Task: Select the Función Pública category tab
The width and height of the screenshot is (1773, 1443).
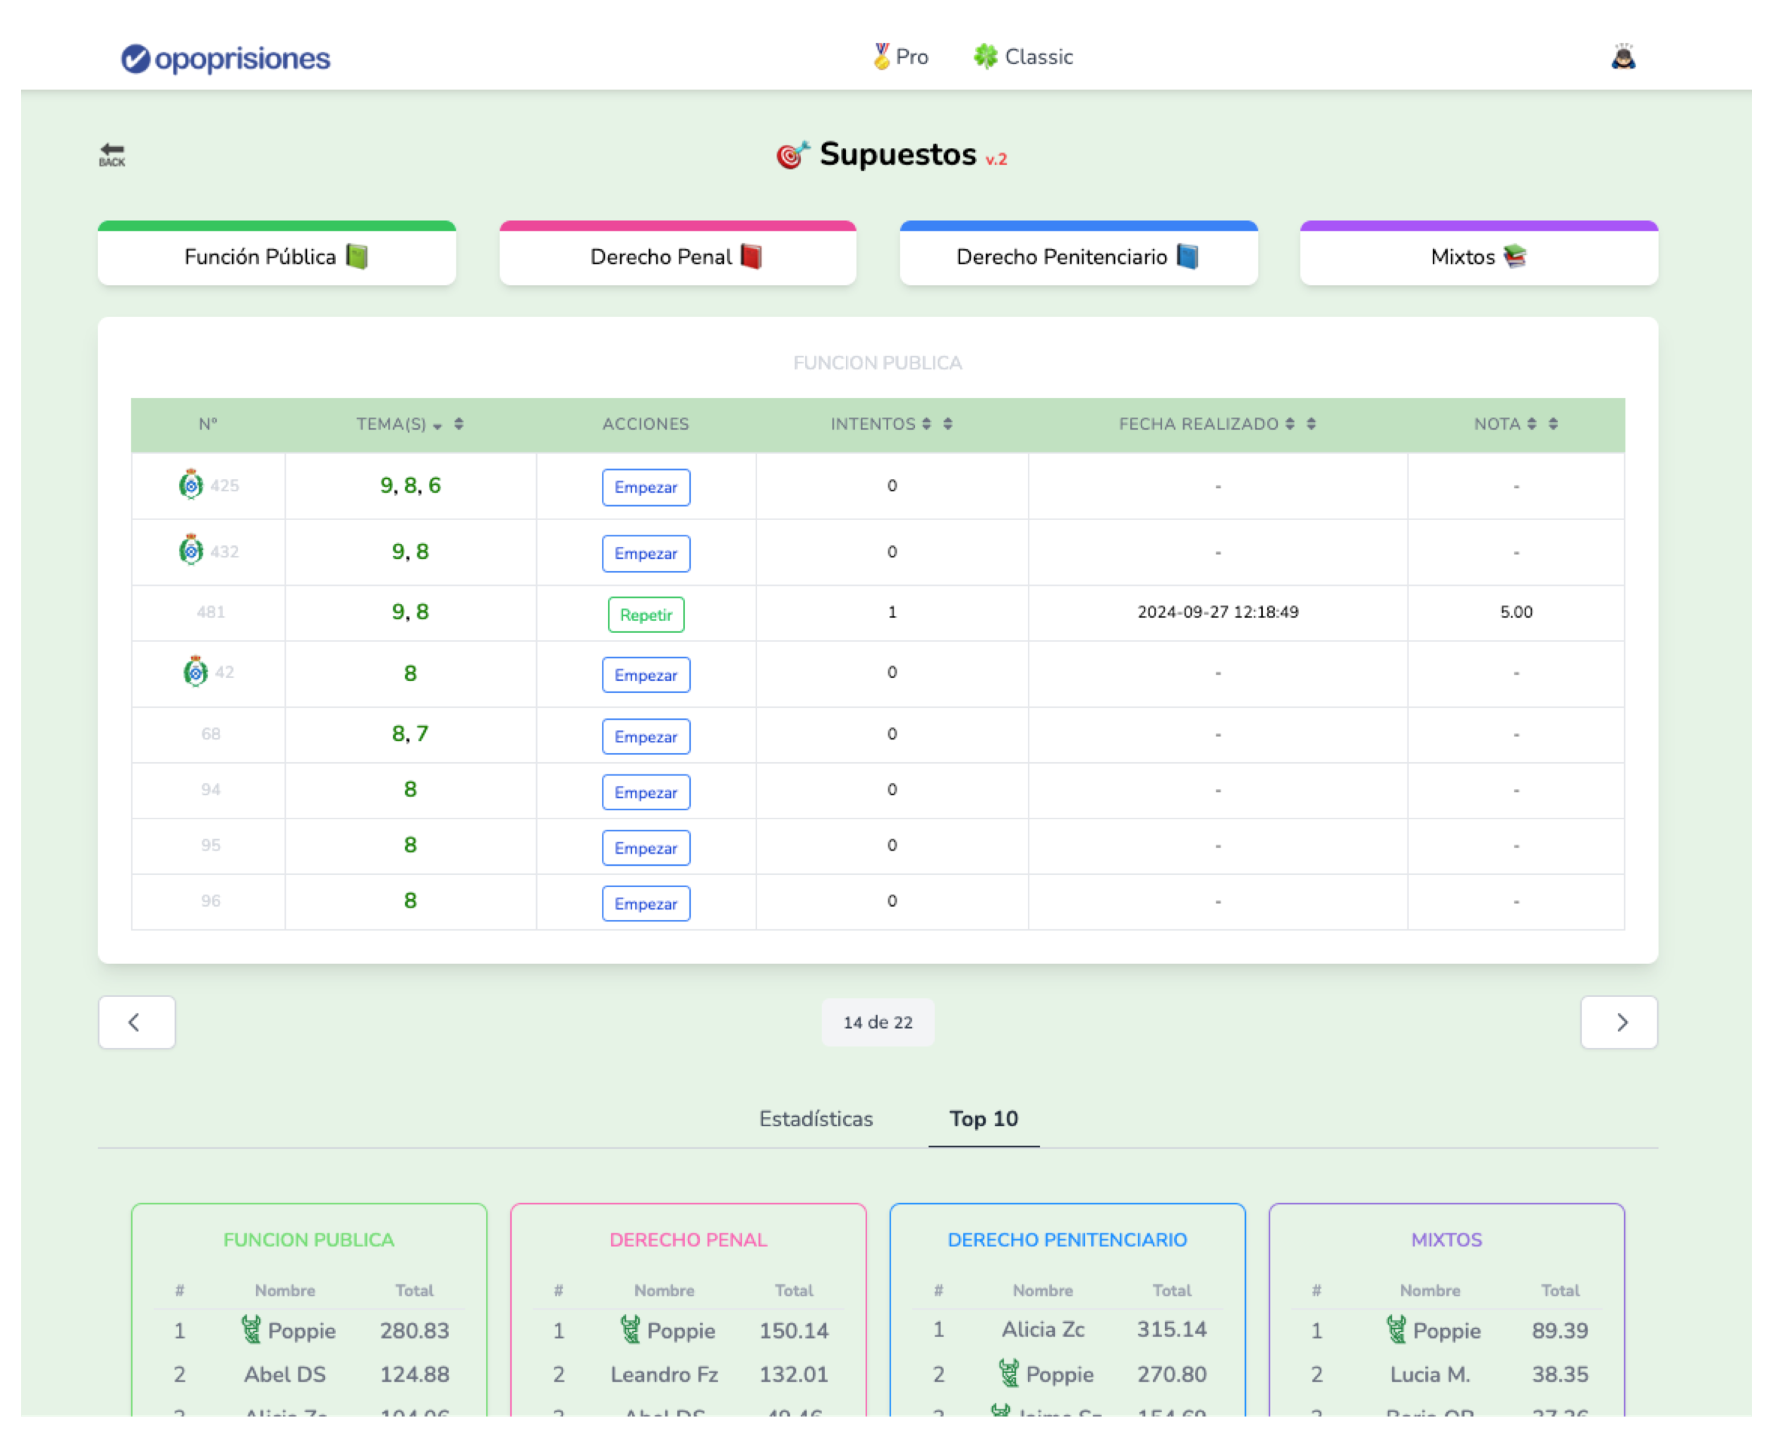Action: (277, 254)
